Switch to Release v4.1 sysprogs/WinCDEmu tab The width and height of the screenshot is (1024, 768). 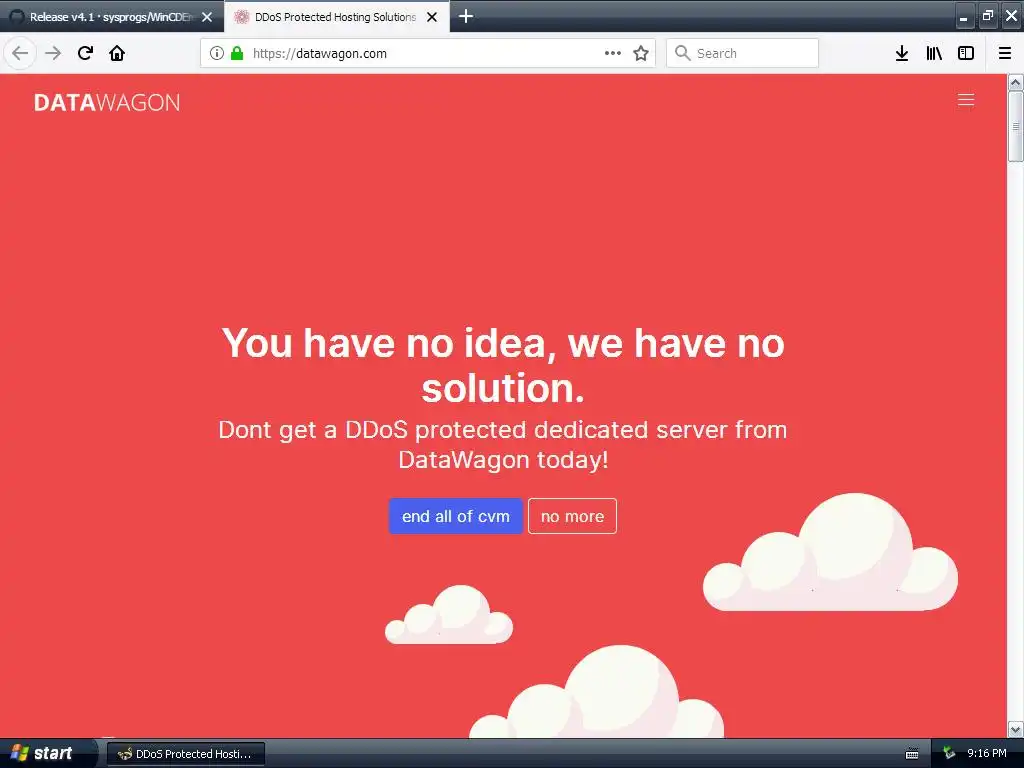tap(112, 17)
